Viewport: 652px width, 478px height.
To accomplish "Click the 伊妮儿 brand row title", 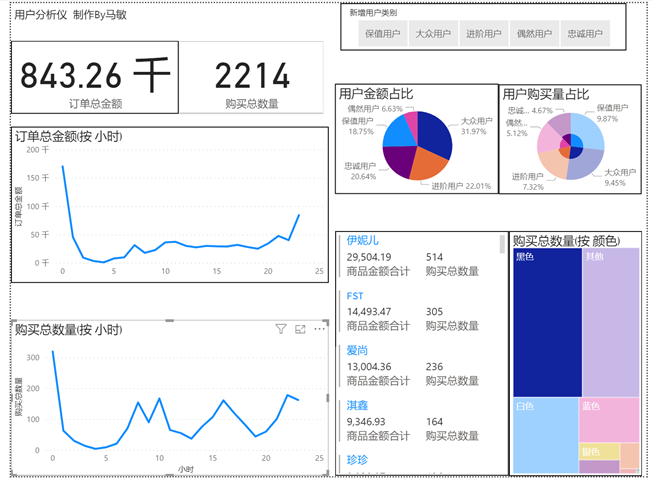I will point(363,240).
